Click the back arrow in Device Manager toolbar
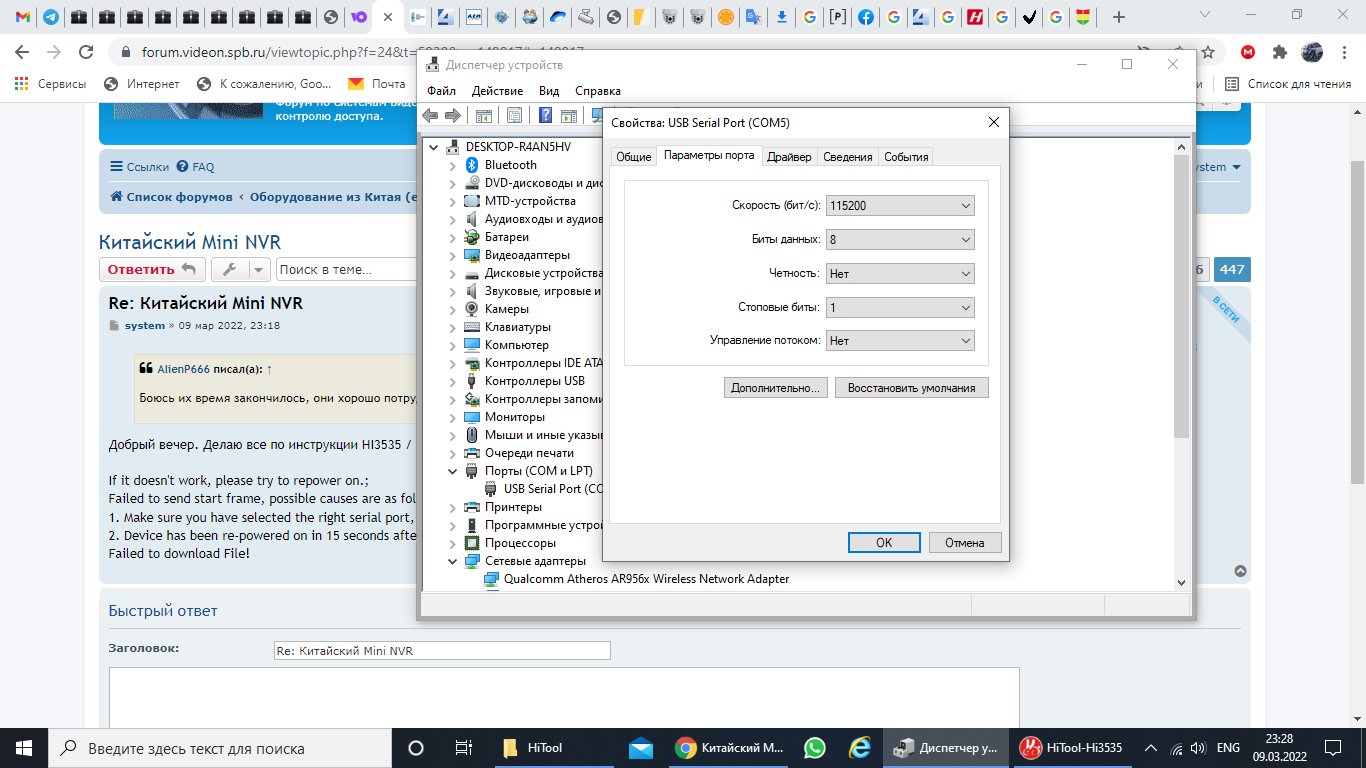 [430, 116]
